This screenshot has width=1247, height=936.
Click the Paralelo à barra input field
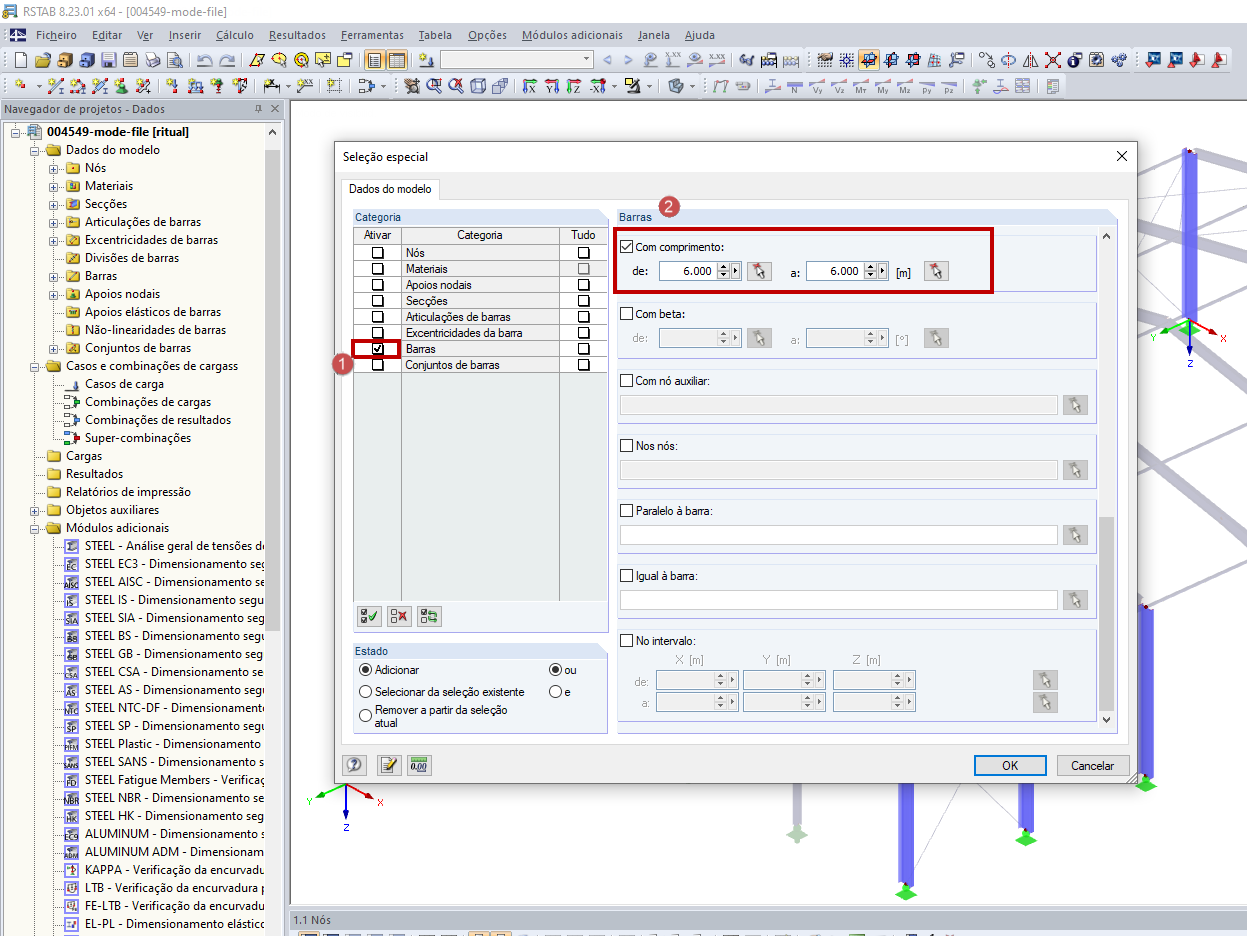tap(838, 535)
